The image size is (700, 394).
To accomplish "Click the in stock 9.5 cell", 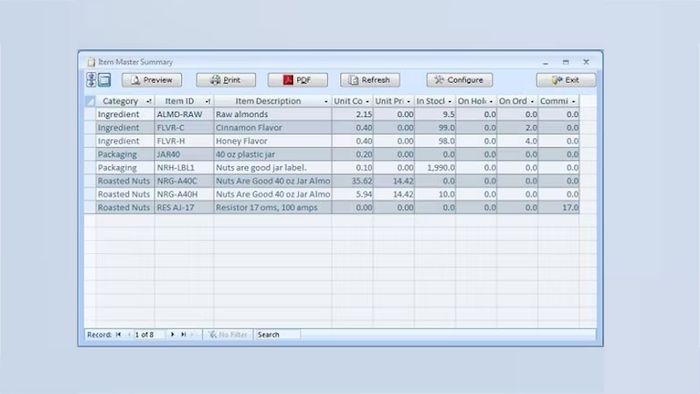I will [435, 114].
